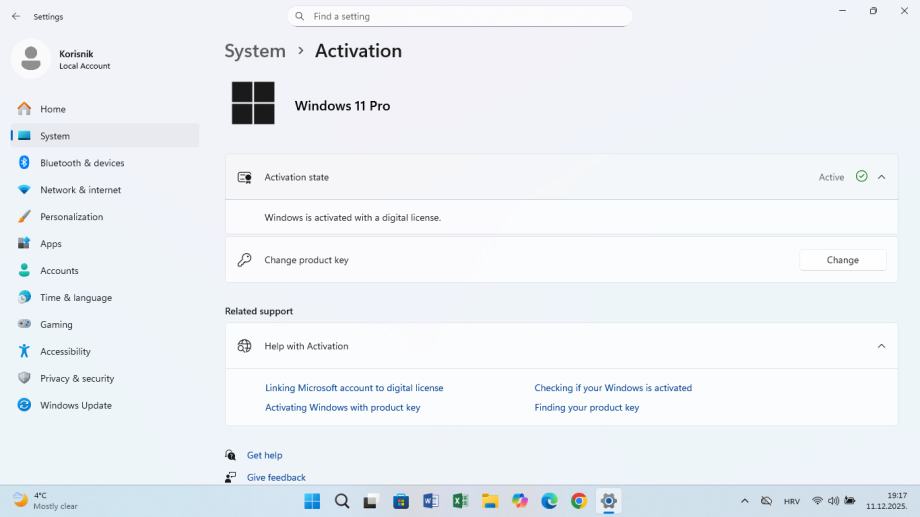Image resolution: width=920 pixels, height=517 pixels.
Task: Click the search magnifier icon in search box
Action: 299,16
